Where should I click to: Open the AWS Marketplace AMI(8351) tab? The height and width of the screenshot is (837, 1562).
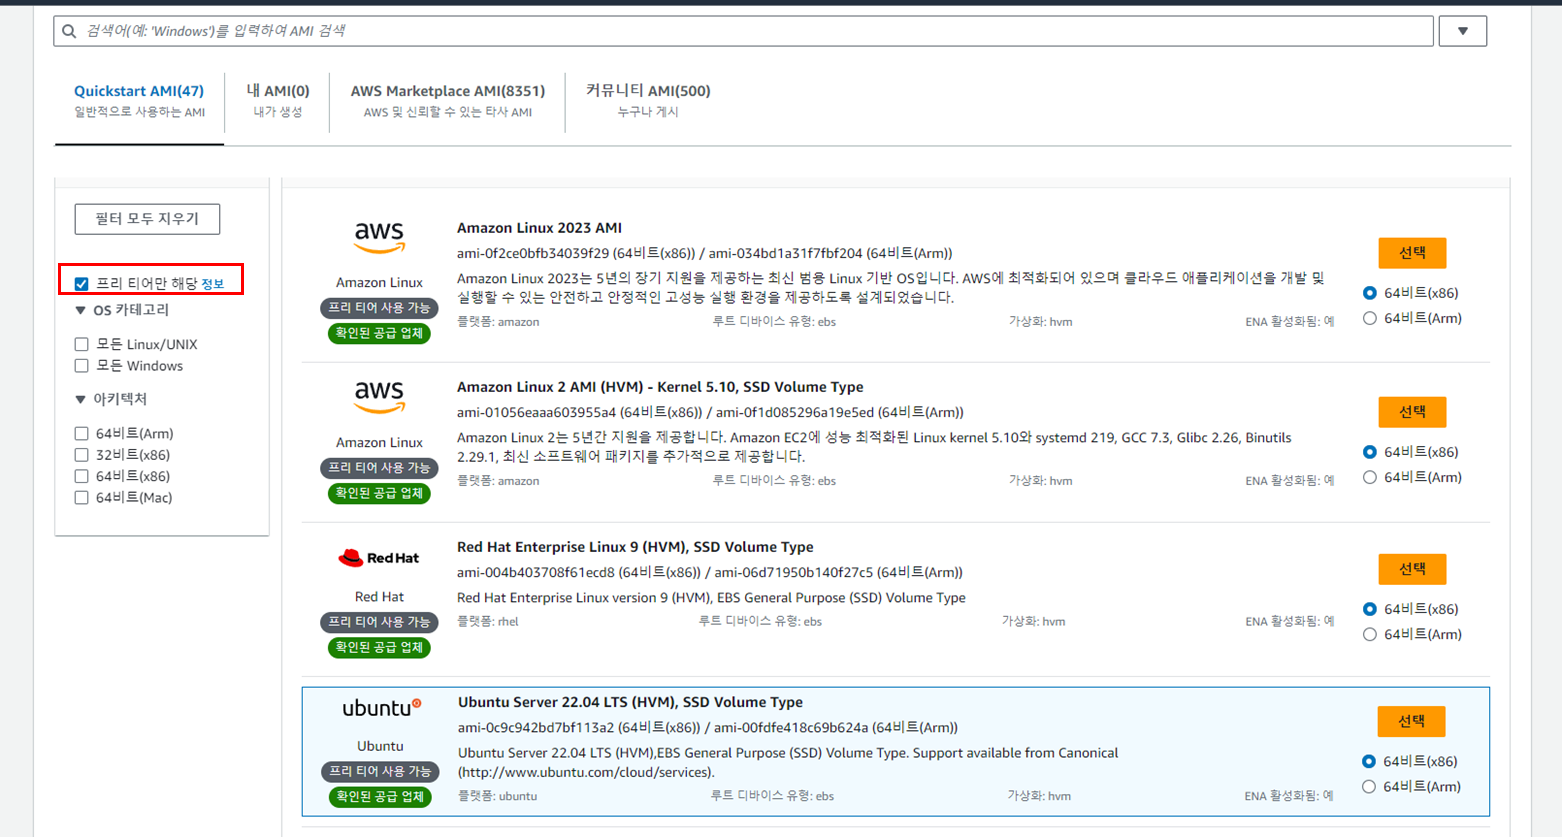pyautogui.click(x=448, y=100)
